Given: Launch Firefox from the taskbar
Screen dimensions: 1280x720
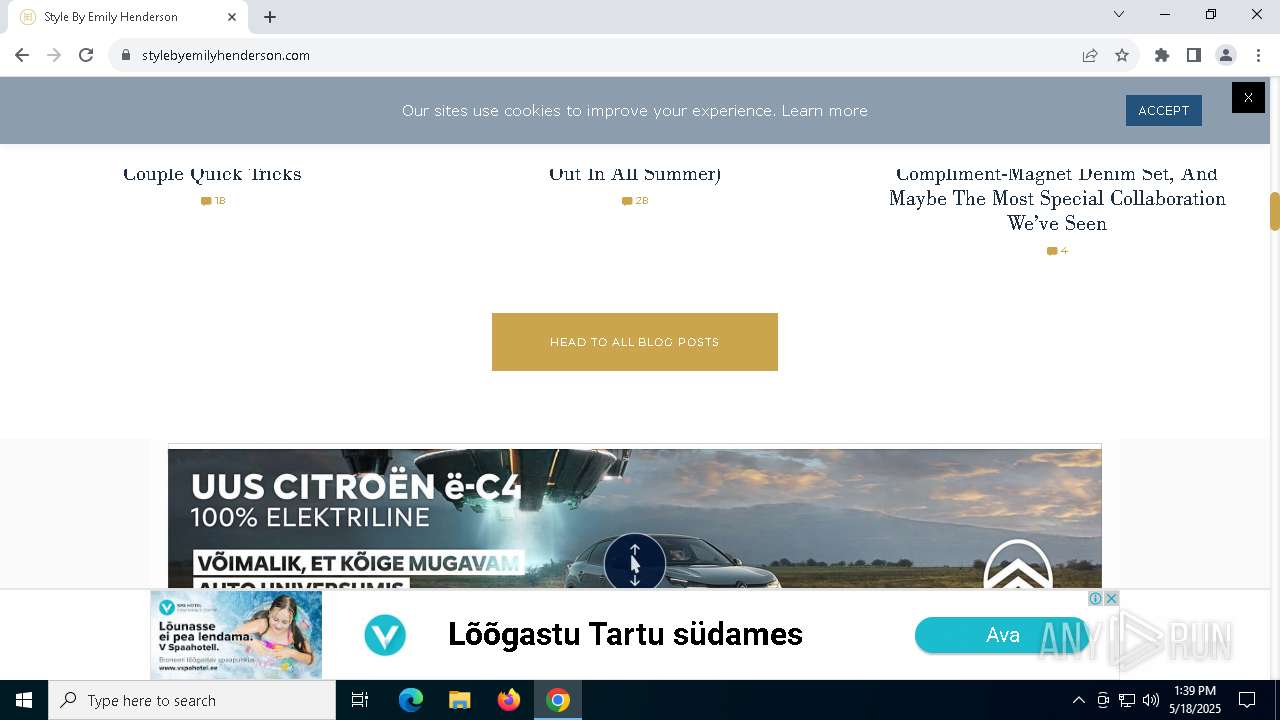Looking at the screenshot, I should pos(509,700).
